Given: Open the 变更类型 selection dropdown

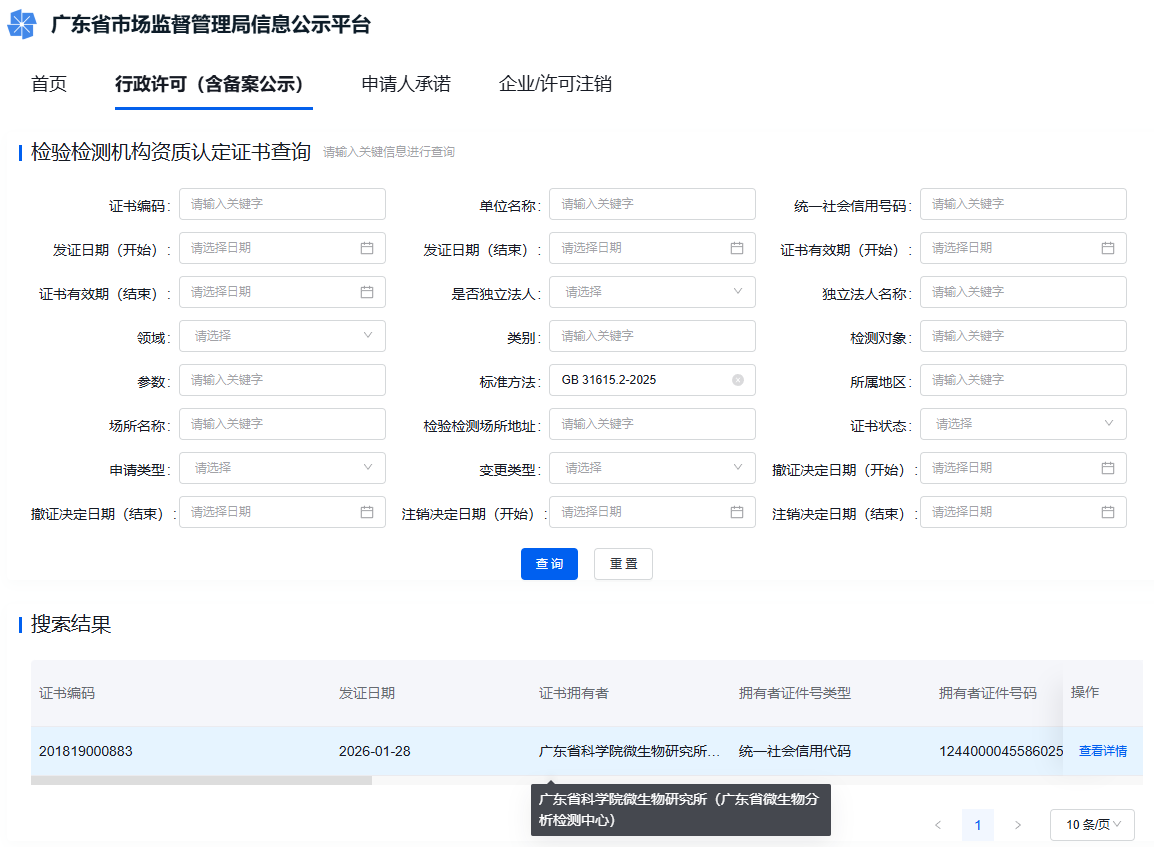Looking at the screenshot, I should point(652,467).
